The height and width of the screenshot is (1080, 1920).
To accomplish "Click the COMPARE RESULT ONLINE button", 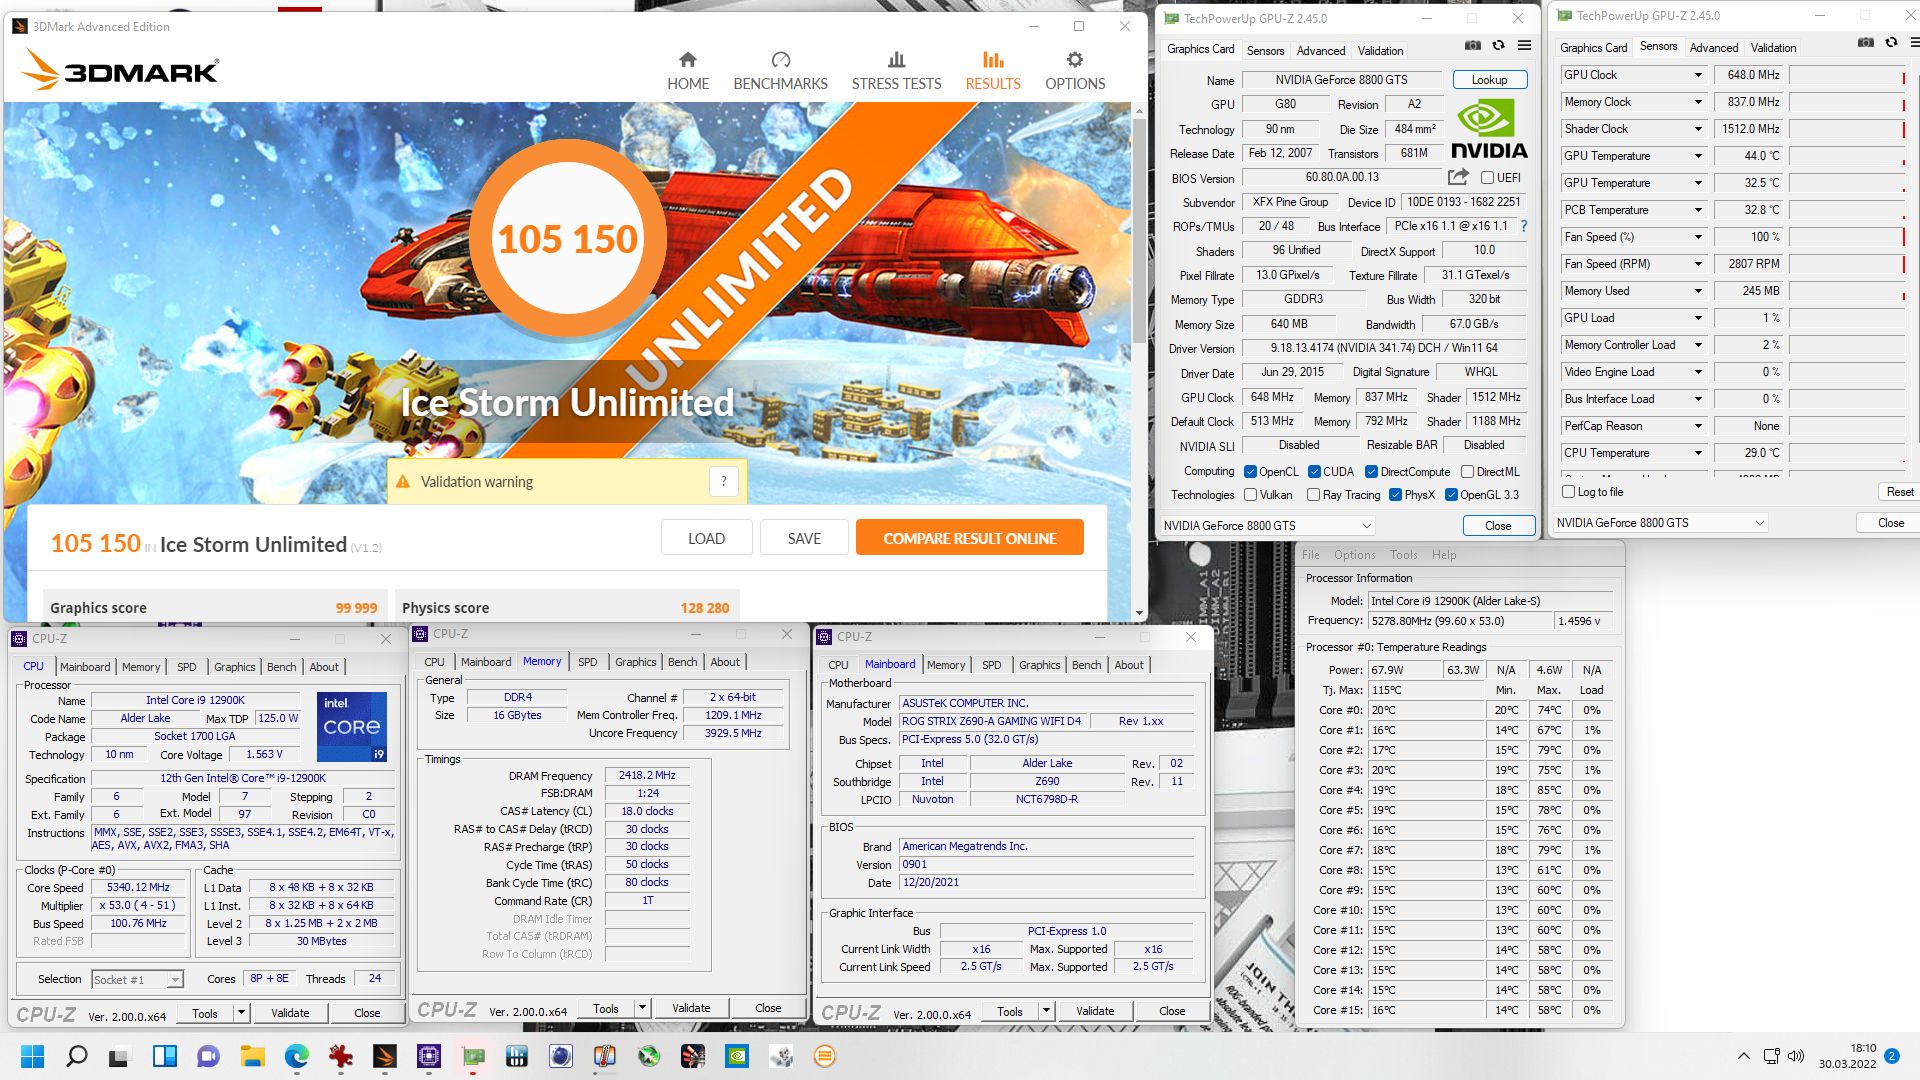I will (x=969, y=538).
